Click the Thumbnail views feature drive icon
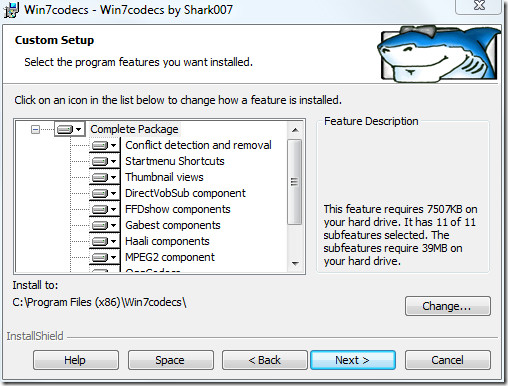The height and width of the screenshot is (386, 508). coord(104,177)
